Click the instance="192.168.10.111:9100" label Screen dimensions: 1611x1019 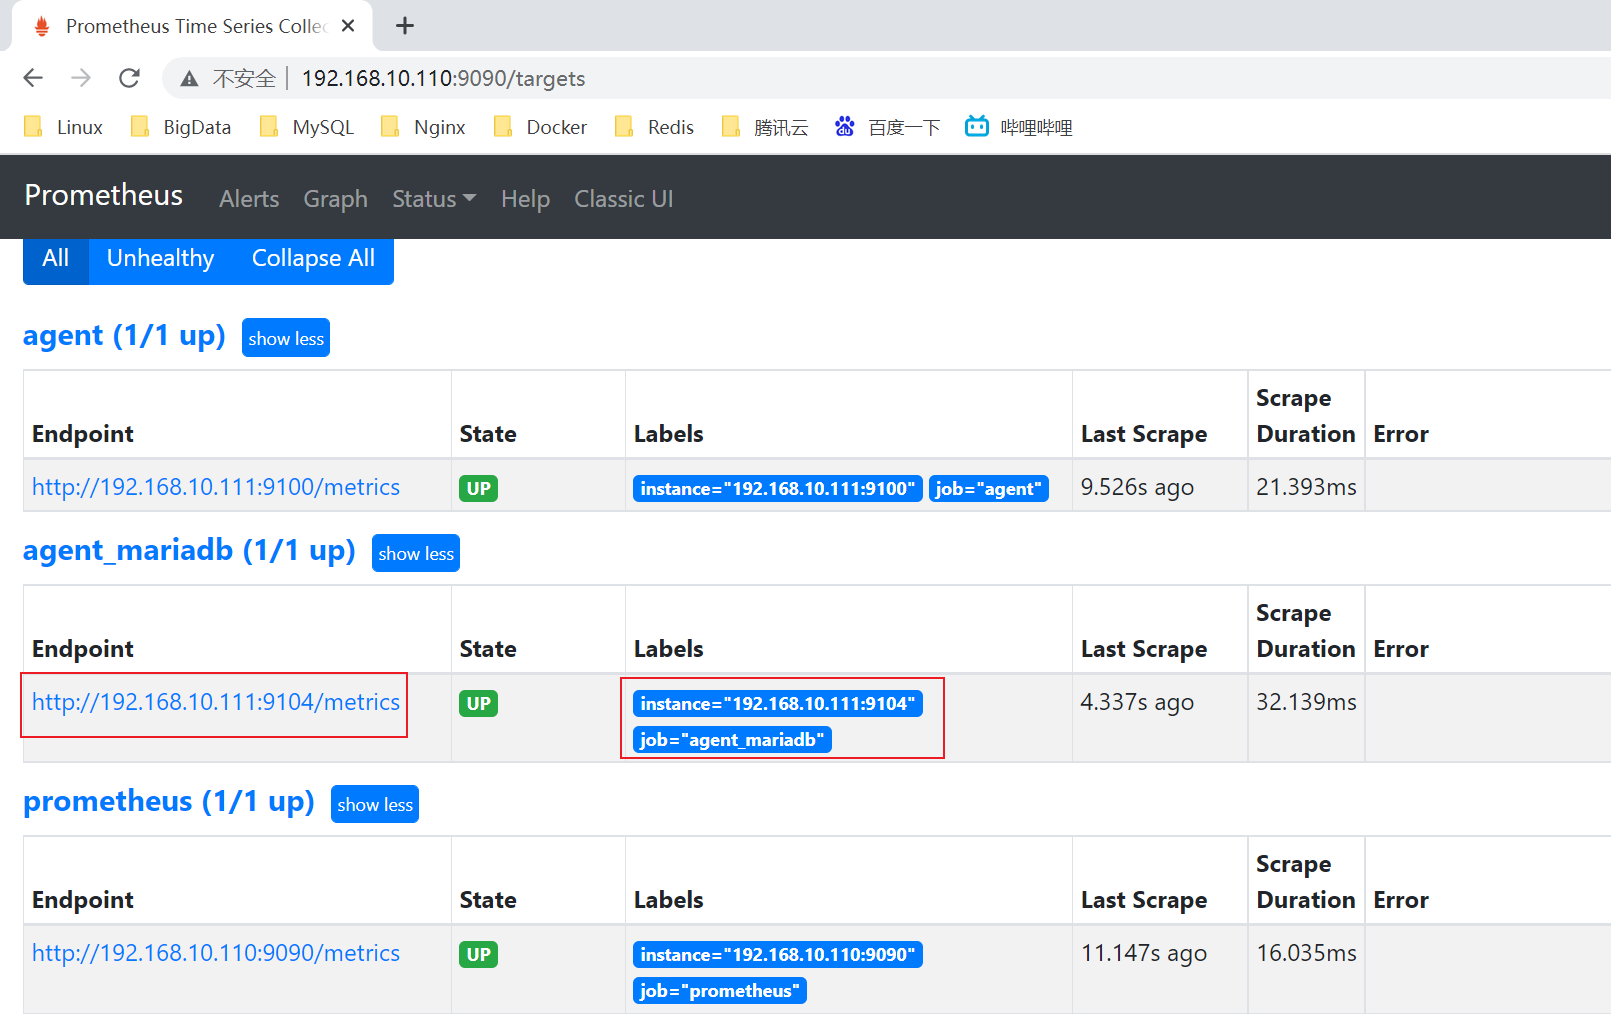[778, 488]
